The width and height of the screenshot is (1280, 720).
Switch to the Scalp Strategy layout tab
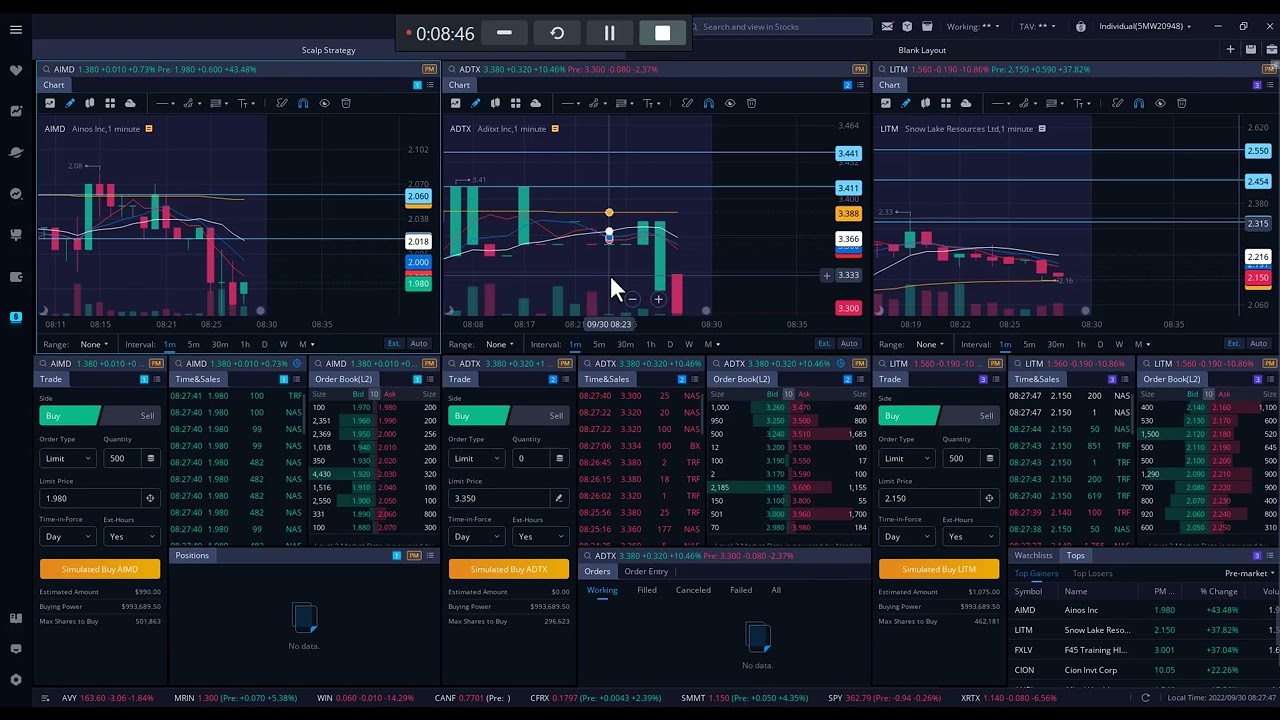point(328,50)
